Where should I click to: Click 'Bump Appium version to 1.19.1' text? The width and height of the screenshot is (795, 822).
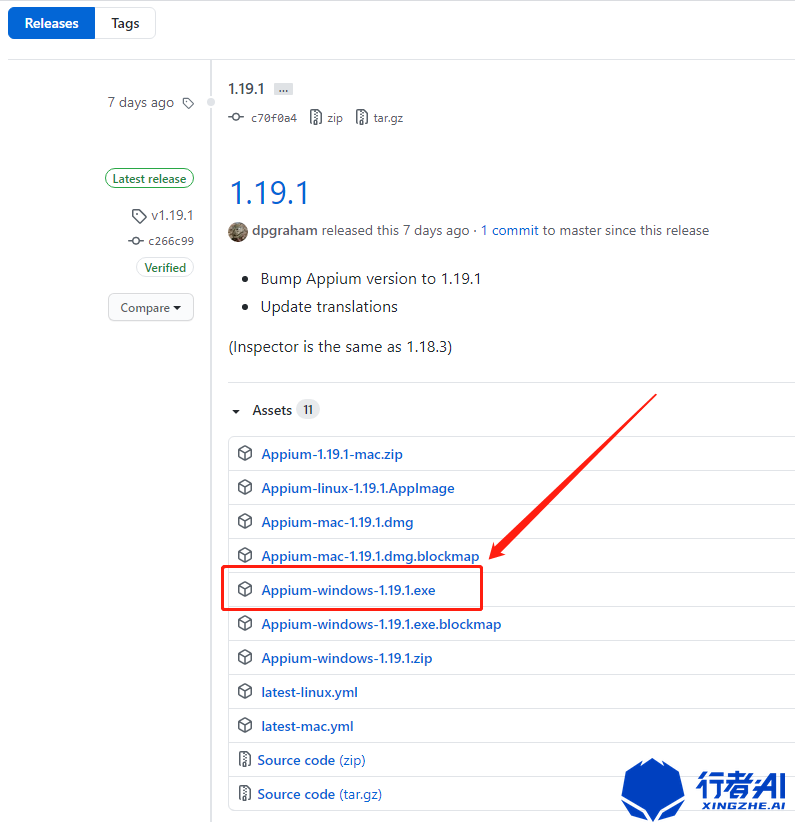click(371, 279)
